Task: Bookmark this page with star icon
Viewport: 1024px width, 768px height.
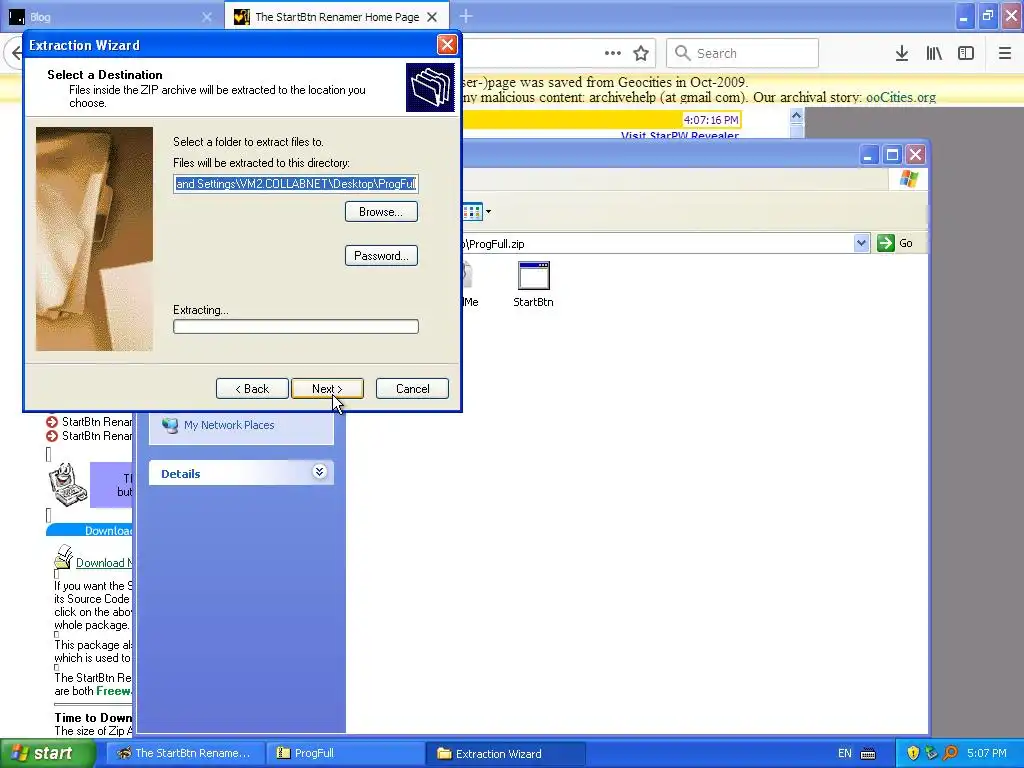Action: click(641, 53)
